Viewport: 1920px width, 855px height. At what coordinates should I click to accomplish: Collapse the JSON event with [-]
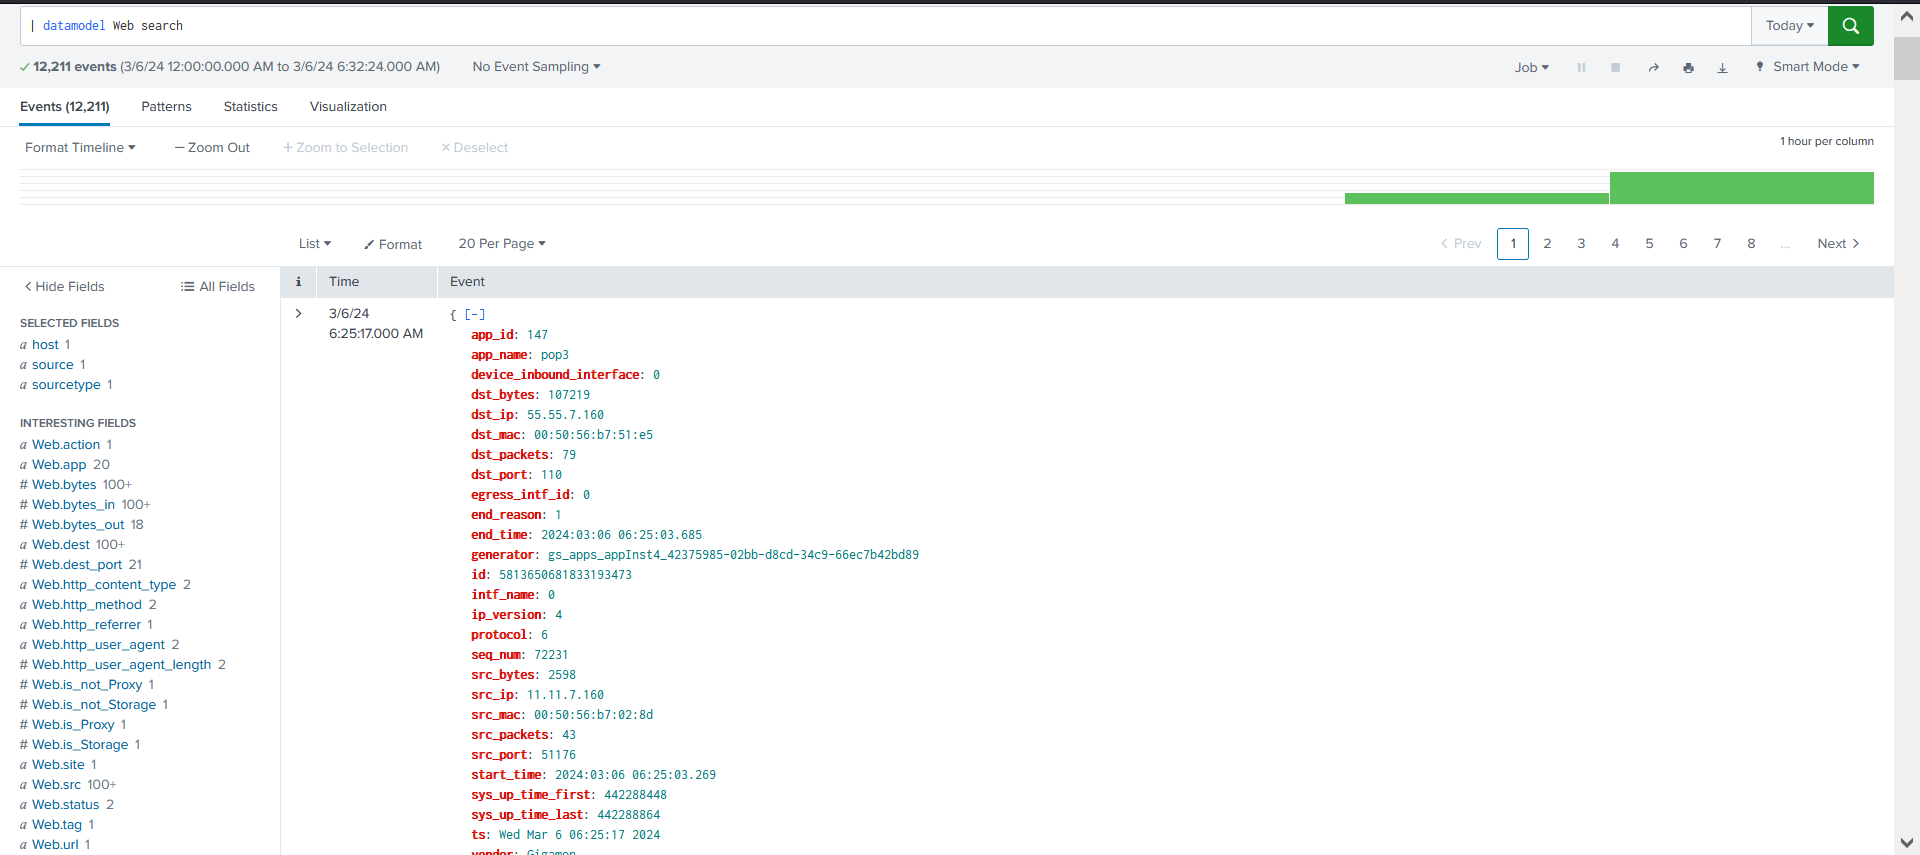[474, 314]
